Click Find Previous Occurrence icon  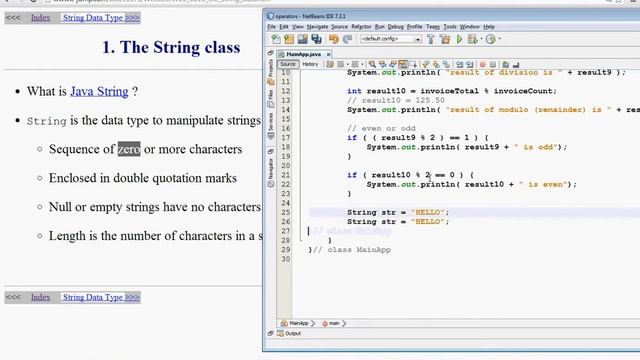tap(383, 64)
